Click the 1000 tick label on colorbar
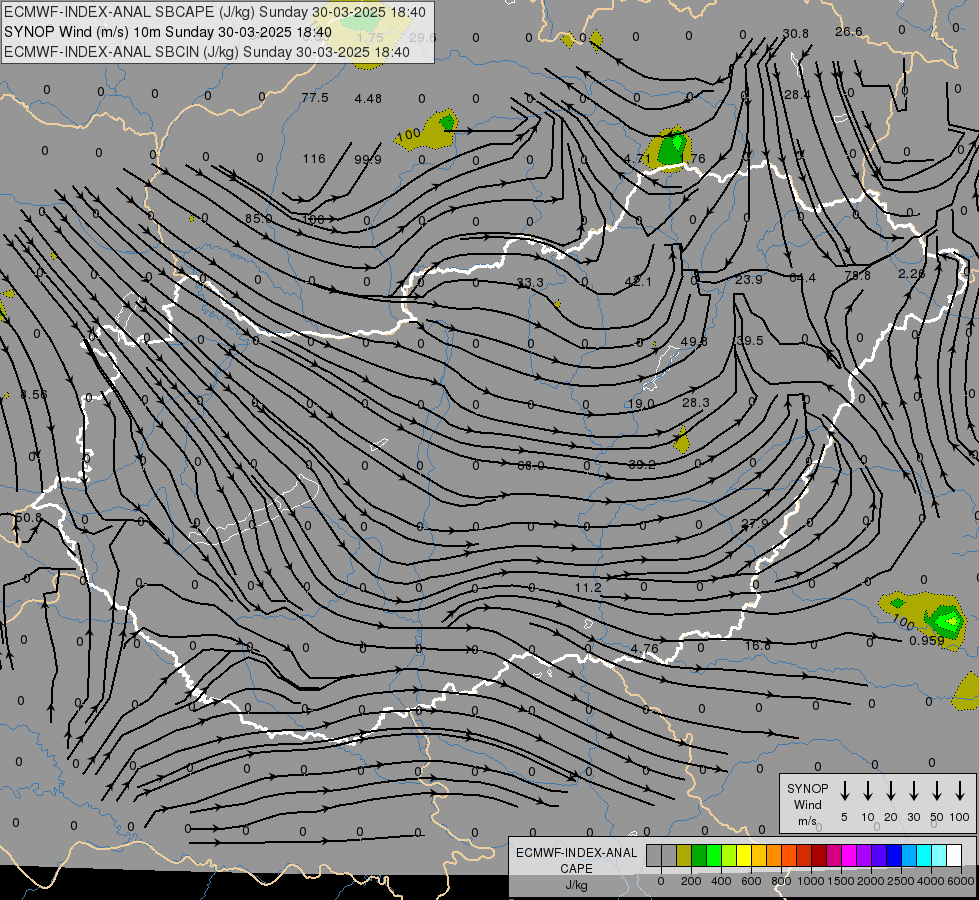 [x=810, y=881]
